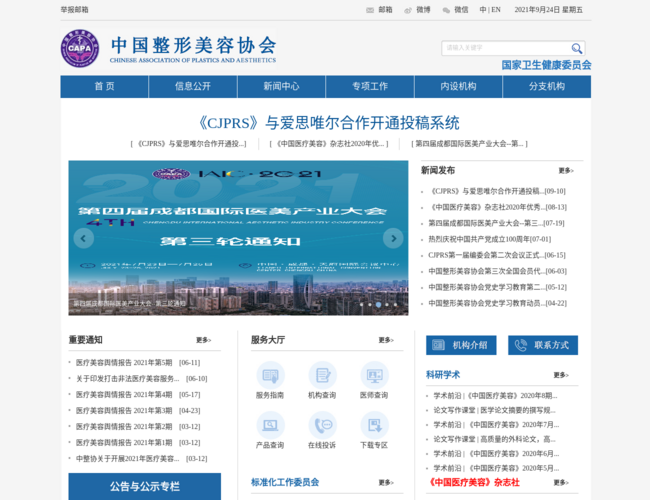Advance to next carousel slide arrow
Viewport: 650px width, 500px height.
[393, 238]
